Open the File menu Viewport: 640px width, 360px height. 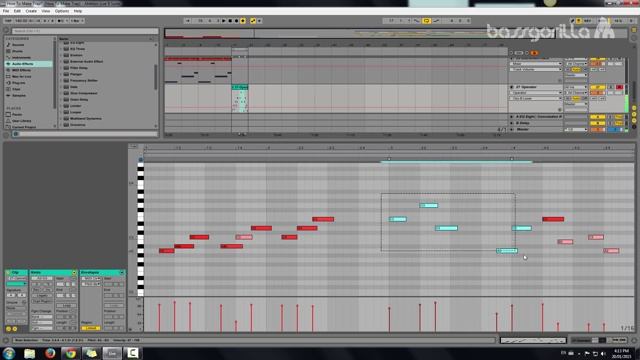pyautogui.click(x=6, y=11)
